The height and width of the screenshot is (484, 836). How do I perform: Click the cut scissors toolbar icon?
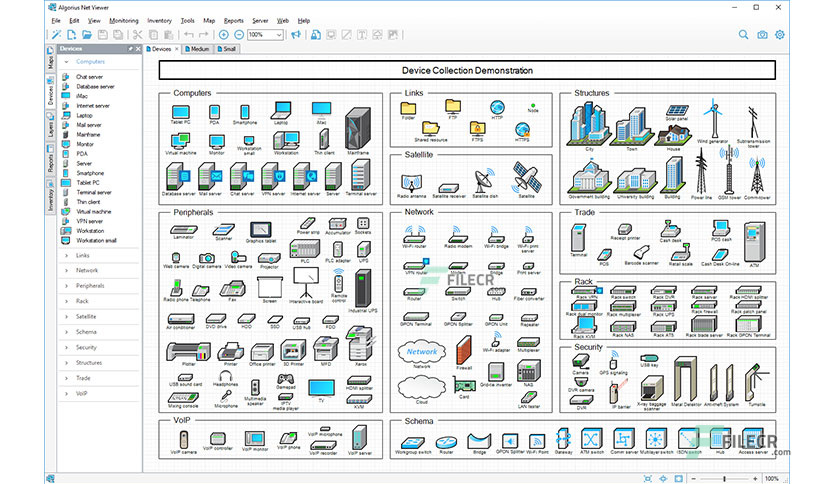(x=138, y=35)
